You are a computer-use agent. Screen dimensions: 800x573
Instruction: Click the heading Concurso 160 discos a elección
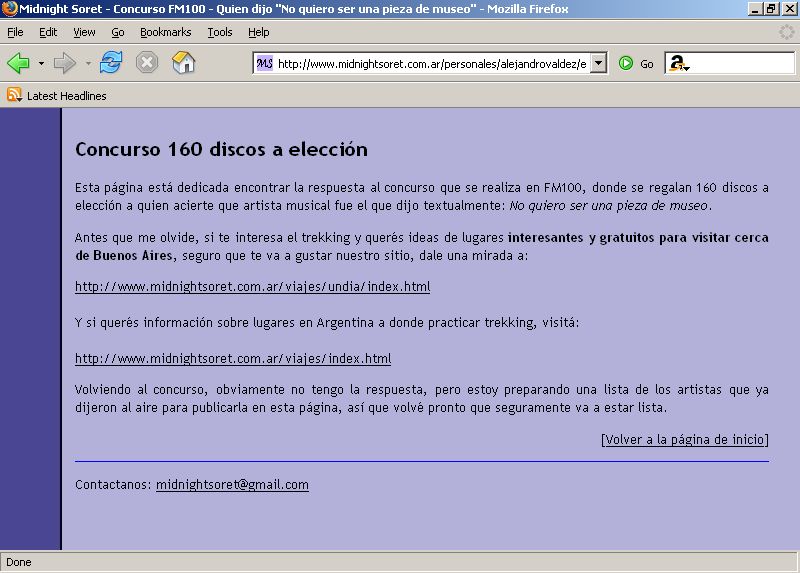tap(221, 149)
